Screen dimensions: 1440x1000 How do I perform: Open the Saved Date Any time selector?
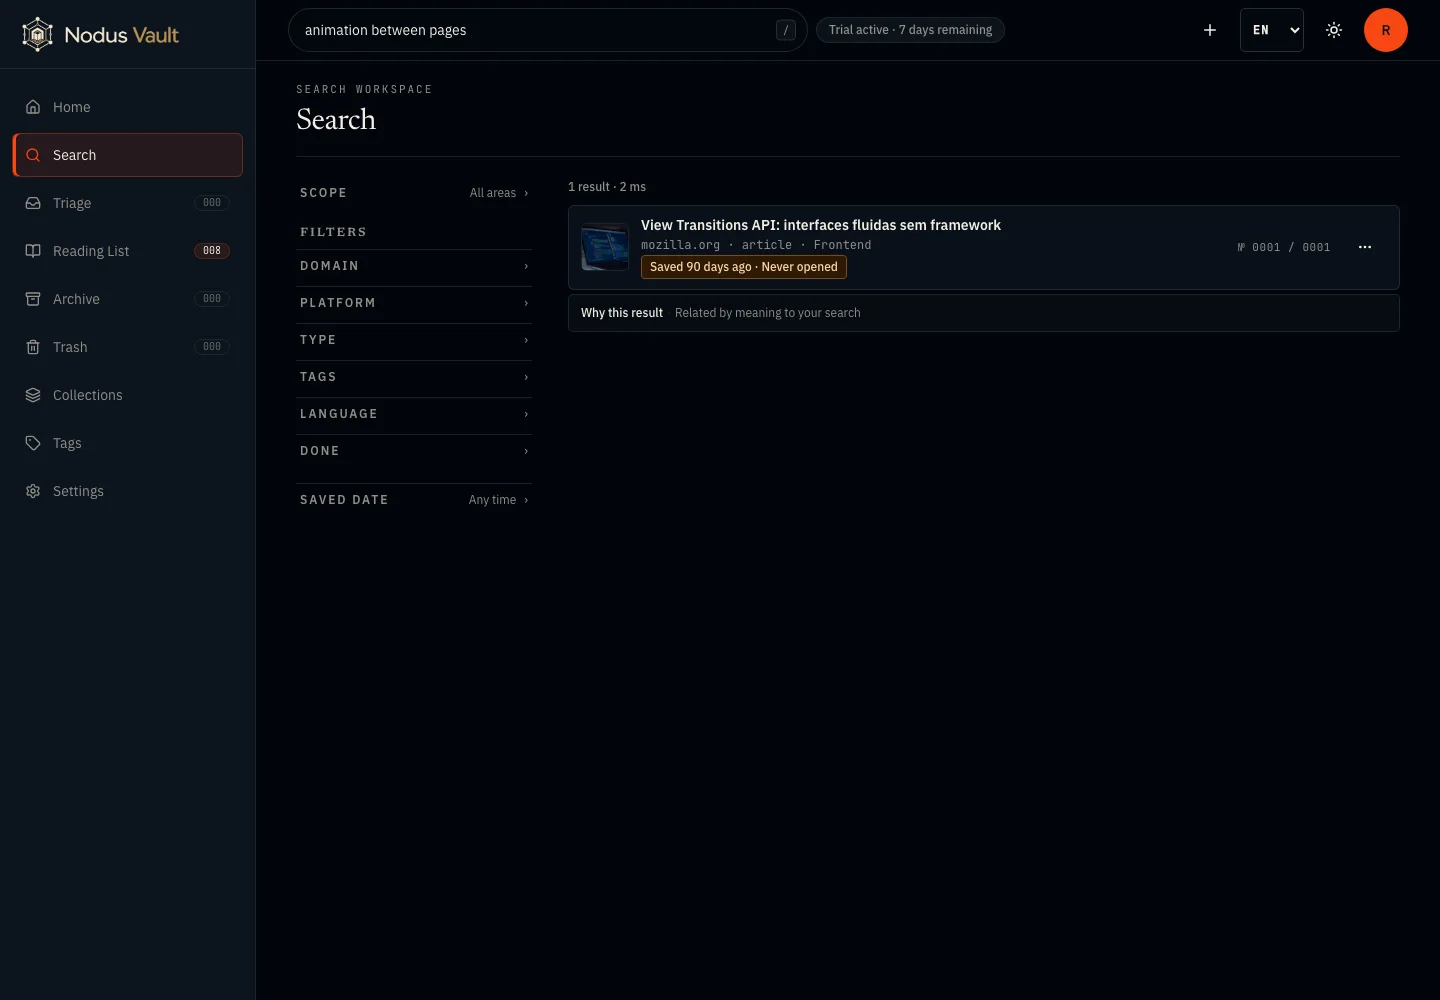[414, 500]
